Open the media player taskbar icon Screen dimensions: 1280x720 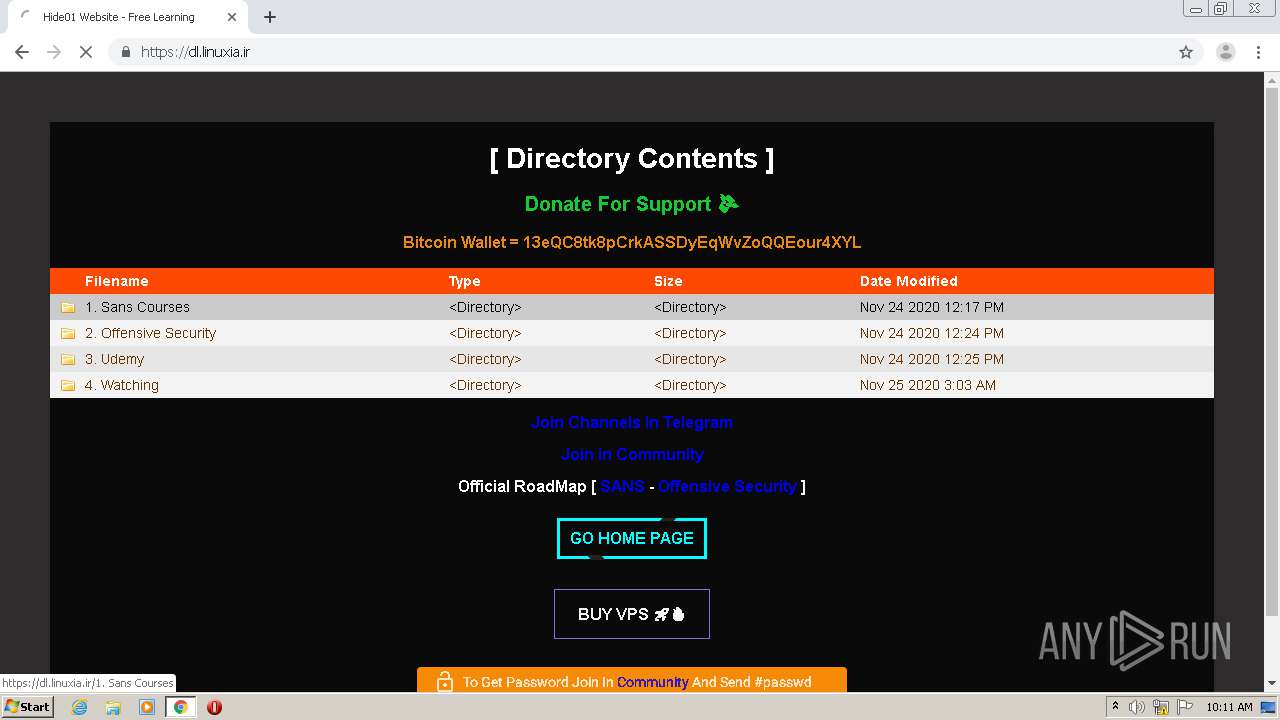point(147,707)
